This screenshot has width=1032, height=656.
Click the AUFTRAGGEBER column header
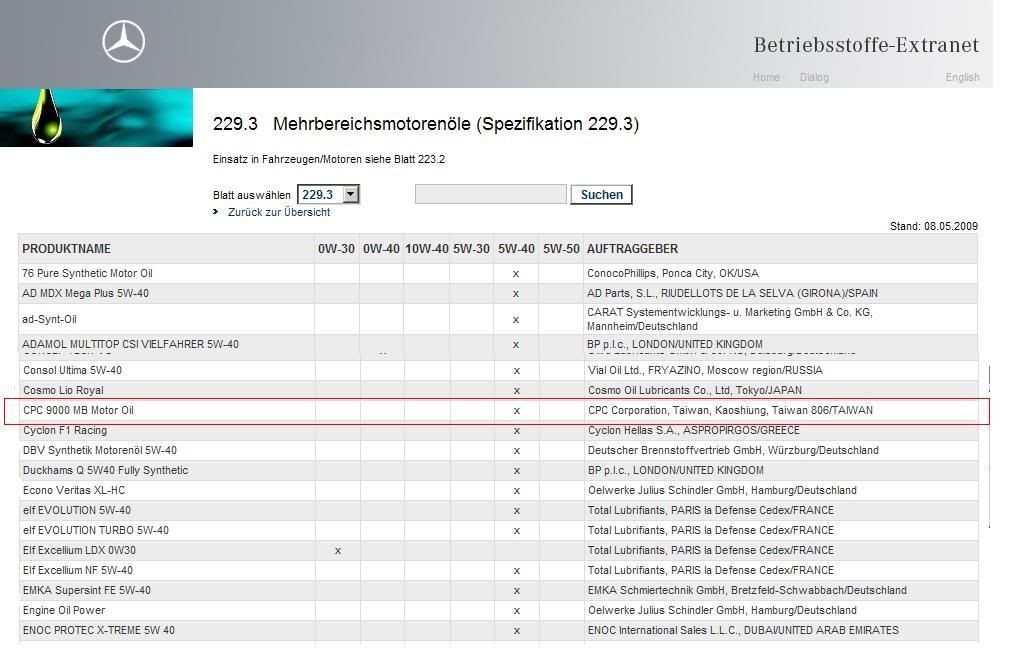pos(632,249)
